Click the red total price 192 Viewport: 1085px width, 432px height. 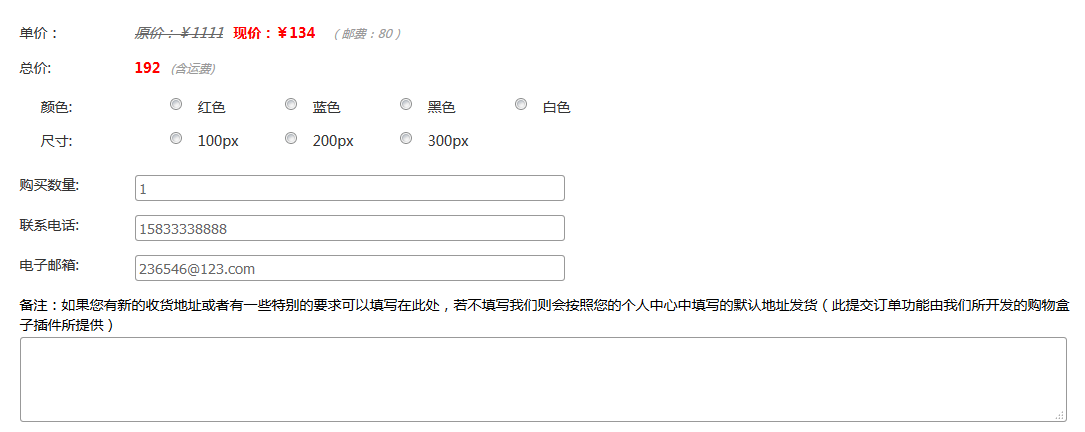(147, 68)
